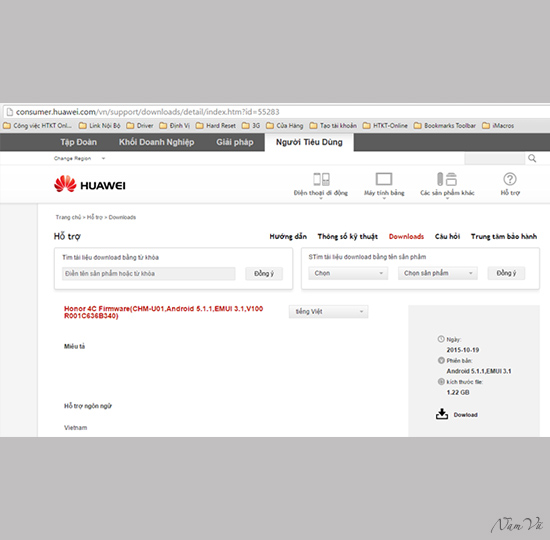Click the Download arrow icon

(x=442, y=414)
